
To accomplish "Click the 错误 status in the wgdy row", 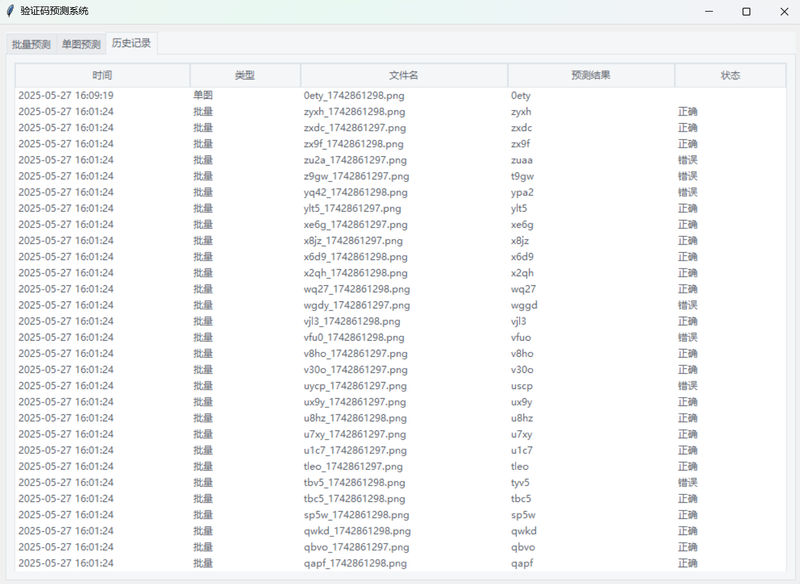I will click(688, 306).
